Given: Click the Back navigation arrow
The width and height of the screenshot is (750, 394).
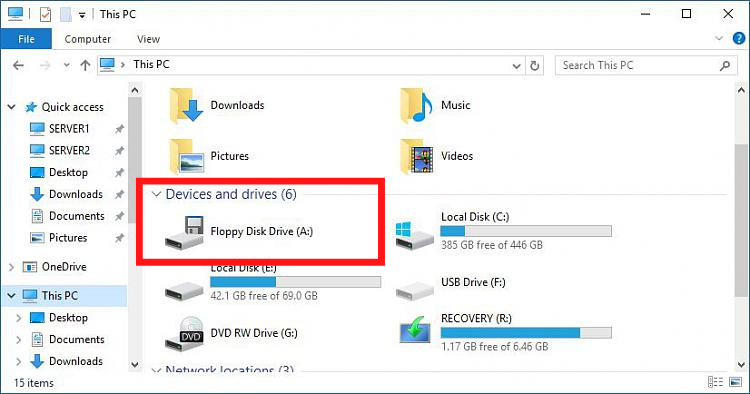Looking at the screenshot, I should (x=18, y=66).
